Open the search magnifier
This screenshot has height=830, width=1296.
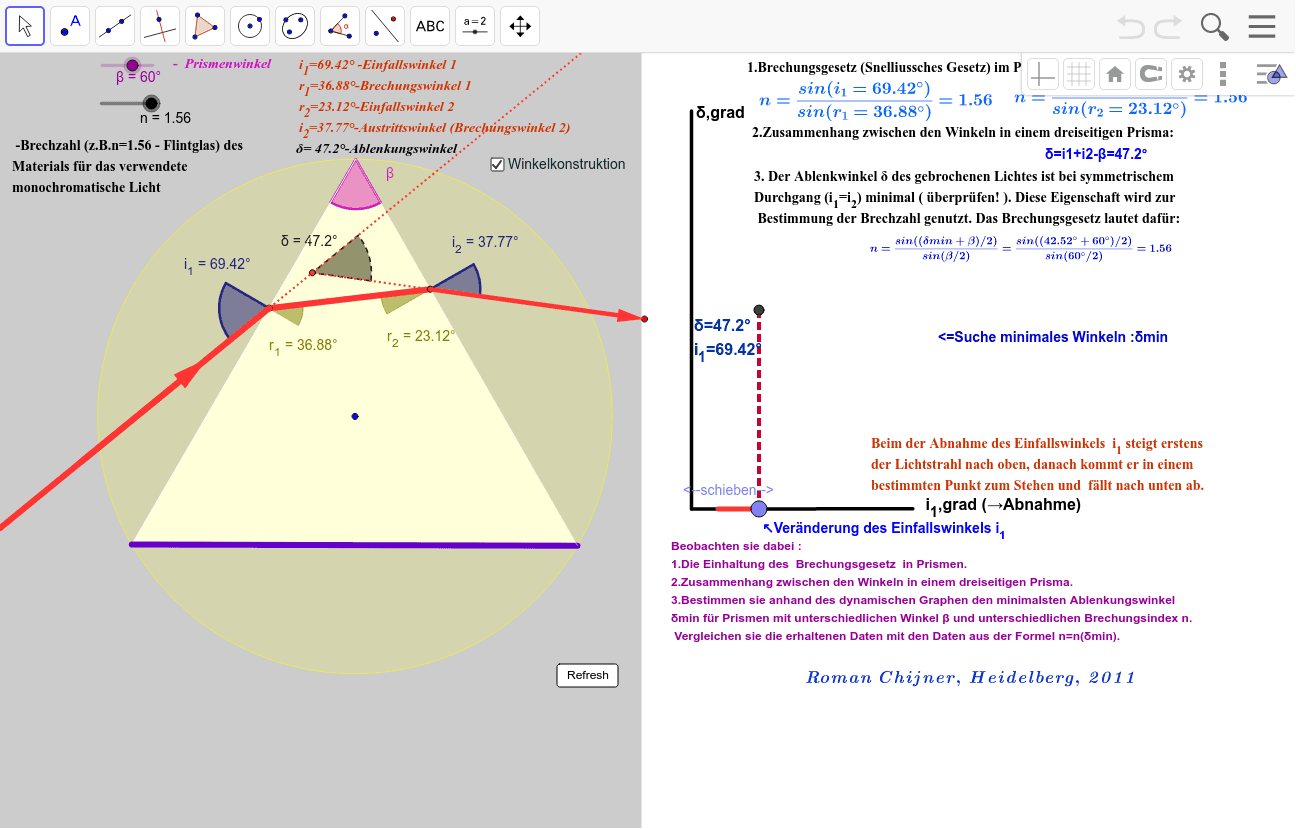tap(1215, 27)
